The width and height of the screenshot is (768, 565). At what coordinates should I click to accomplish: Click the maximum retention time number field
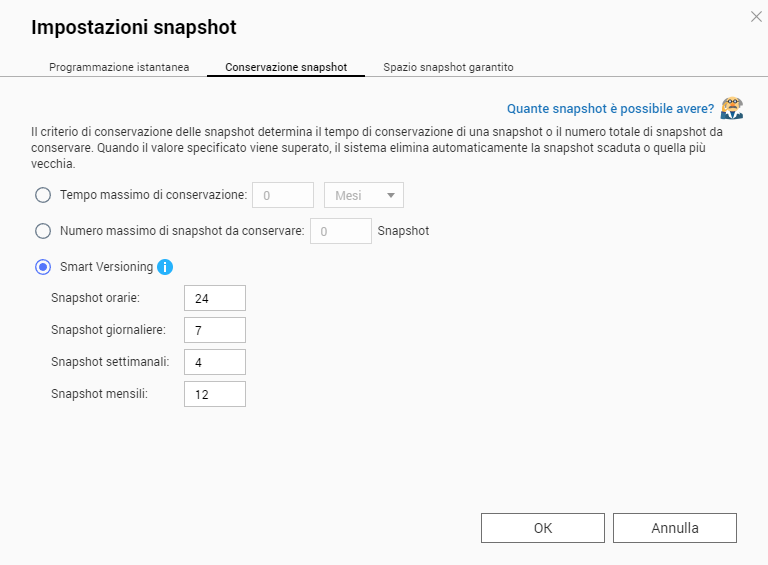tap(283, 195)
